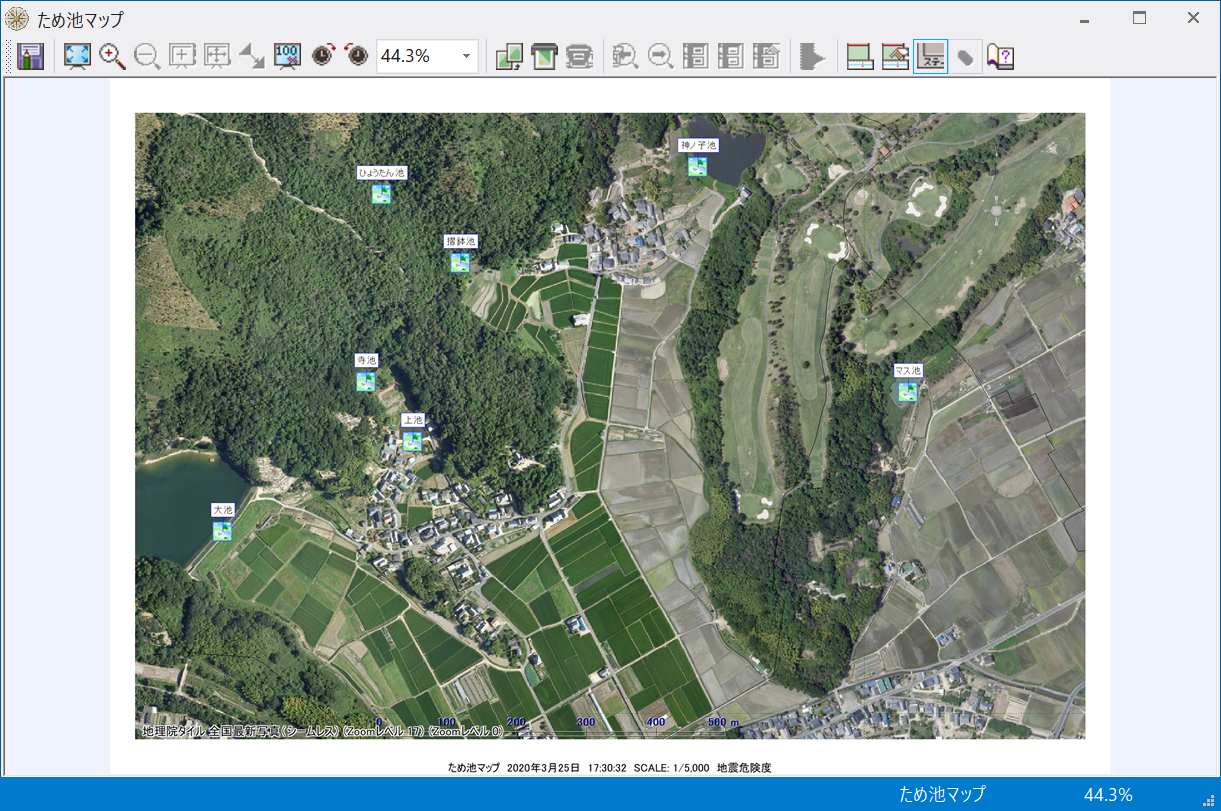Select the 大池 pond marker

tap(222, 531)
